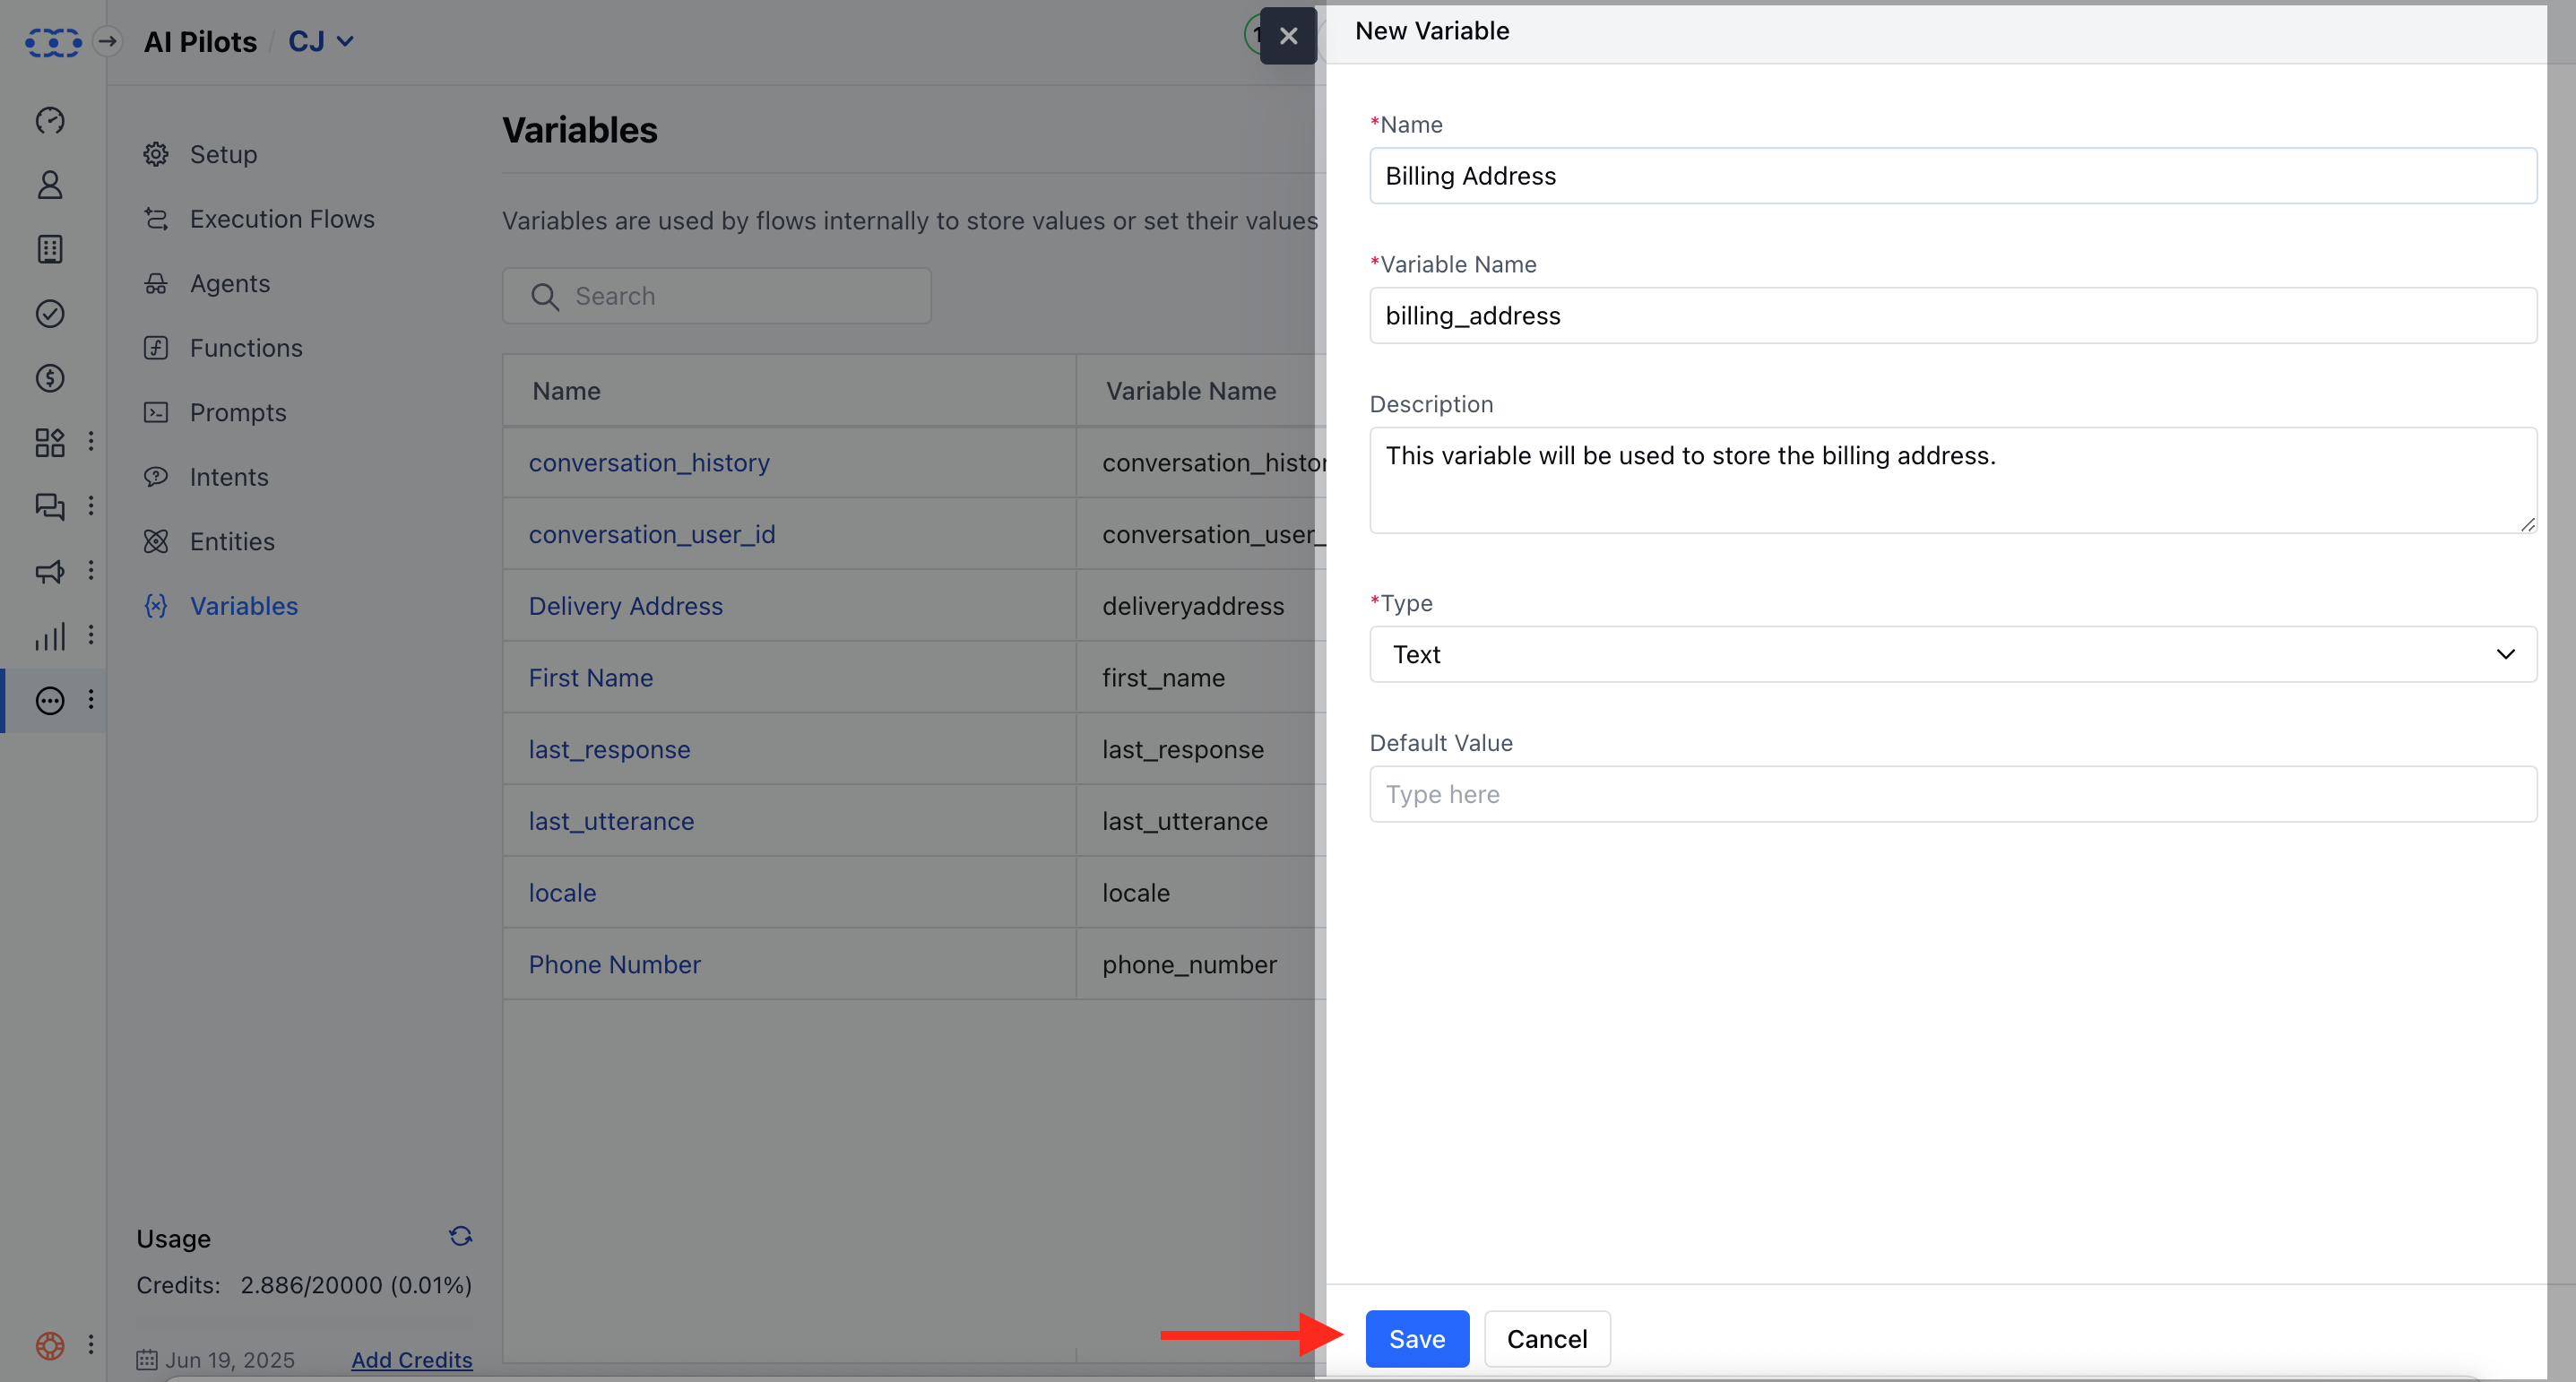Screen dimensions: 2576x1382
Task: Open locale variable link
Action: 562,893
